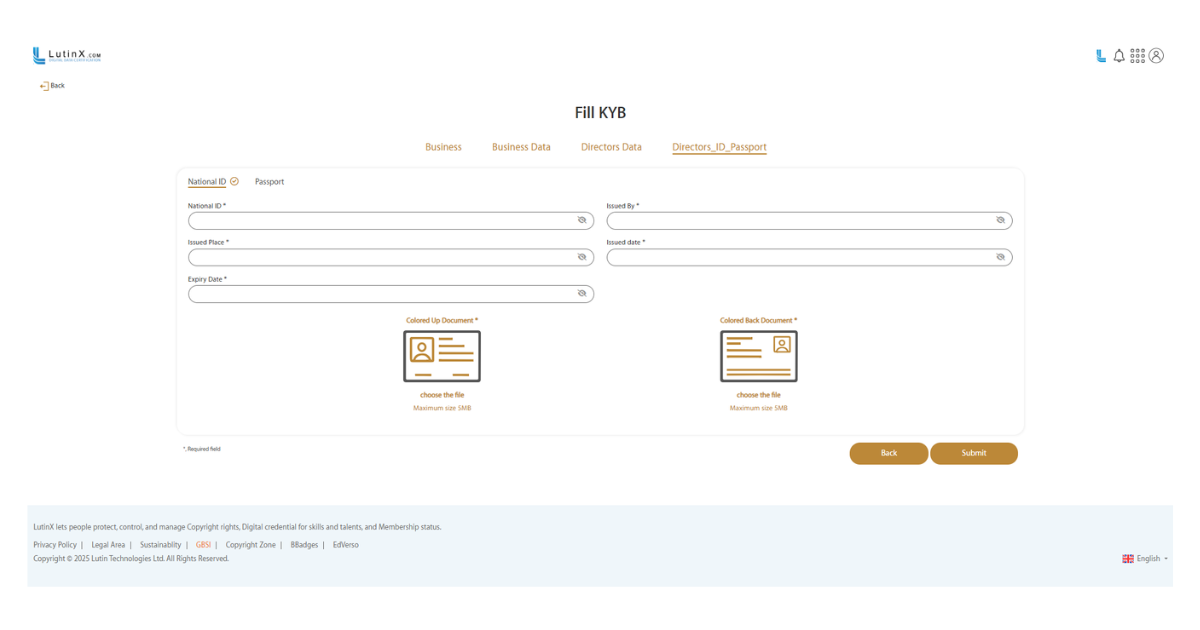Open the notifications bell icon
1200x630 pixels.
click(x=1119, y=56)
